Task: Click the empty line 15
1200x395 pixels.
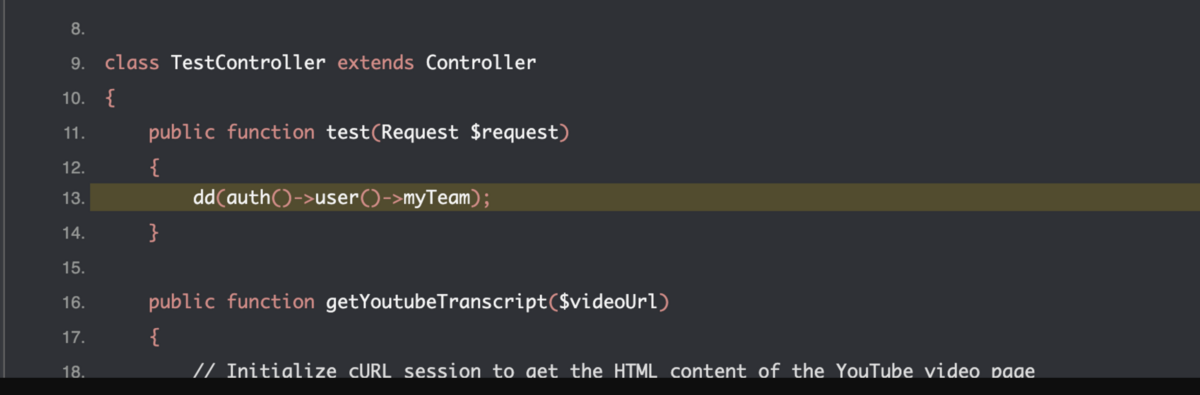Action: point(645,267)
